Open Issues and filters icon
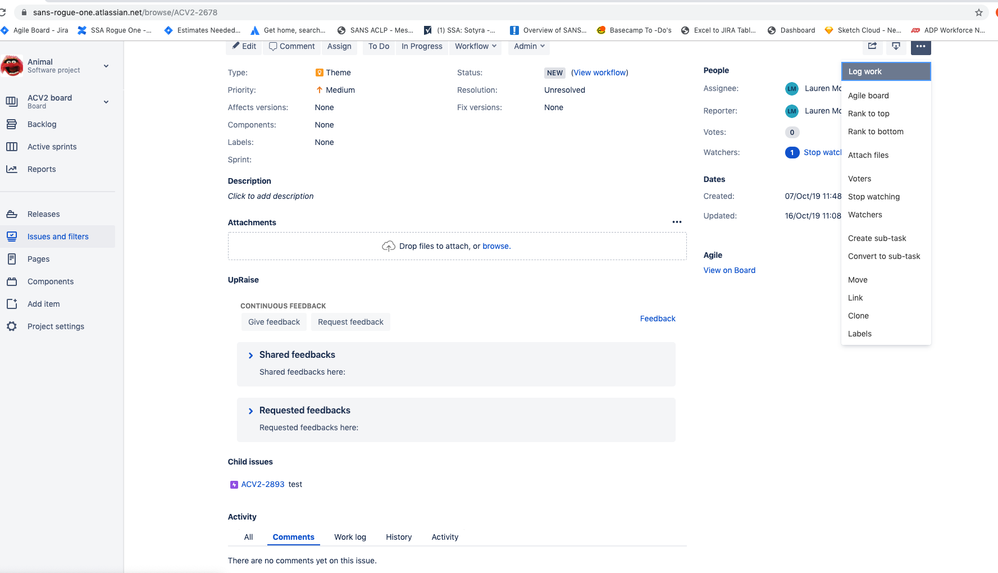 click(x=11, y=236)
